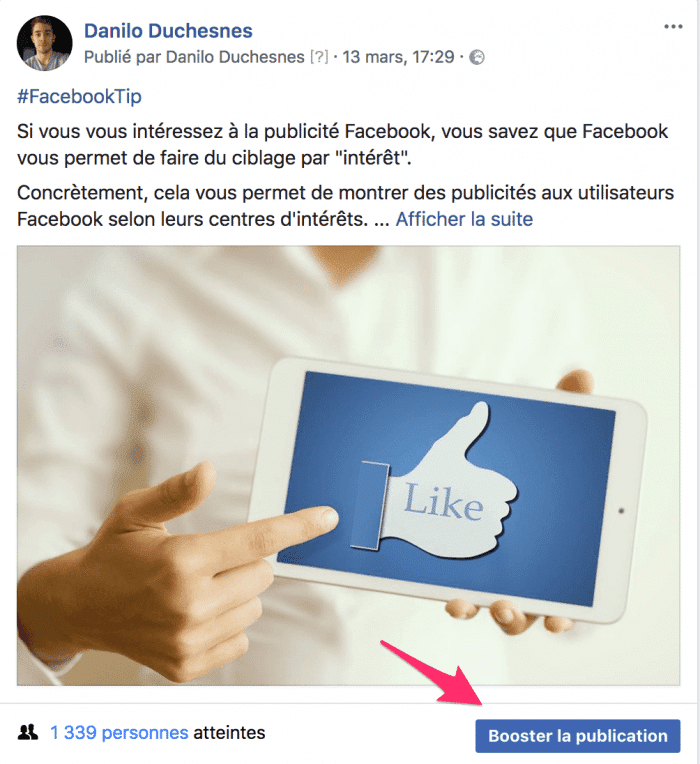Open the #FacebookTip hashtag
This screenshot has width=700, height=764.
pos(79,96)
